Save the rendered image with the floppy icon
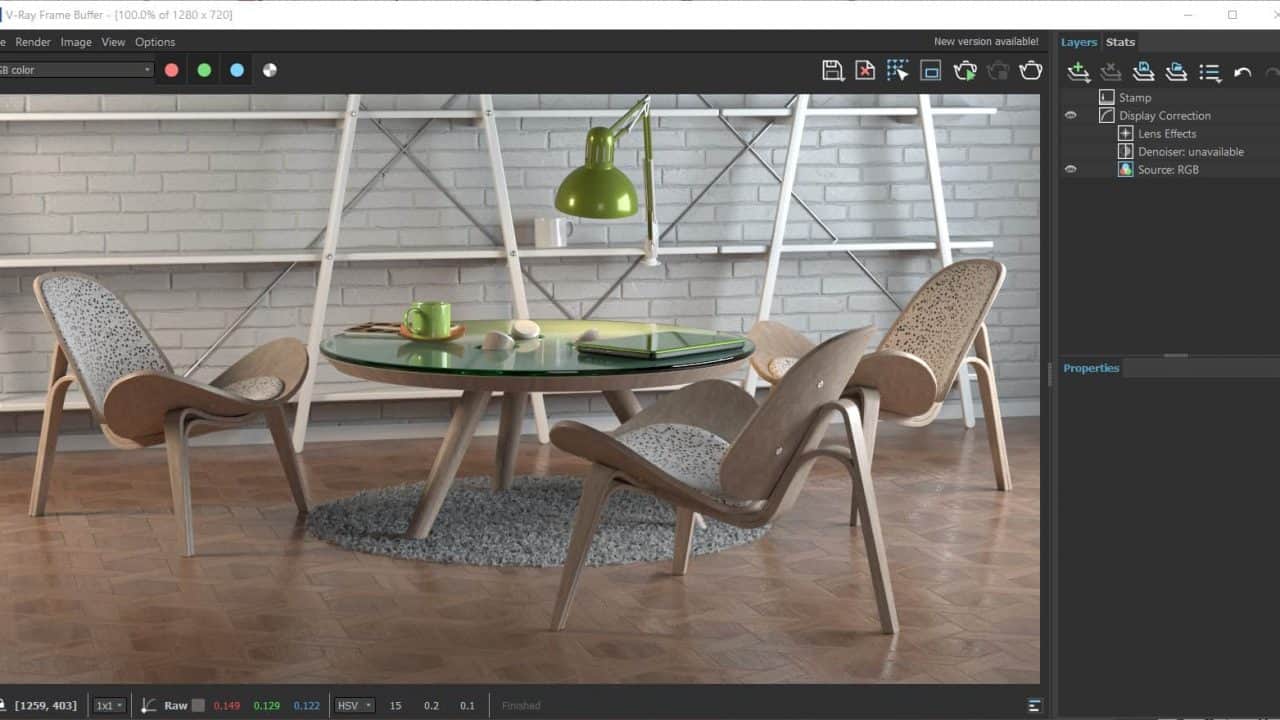The image size is (1280, 720). pos(832,70)
